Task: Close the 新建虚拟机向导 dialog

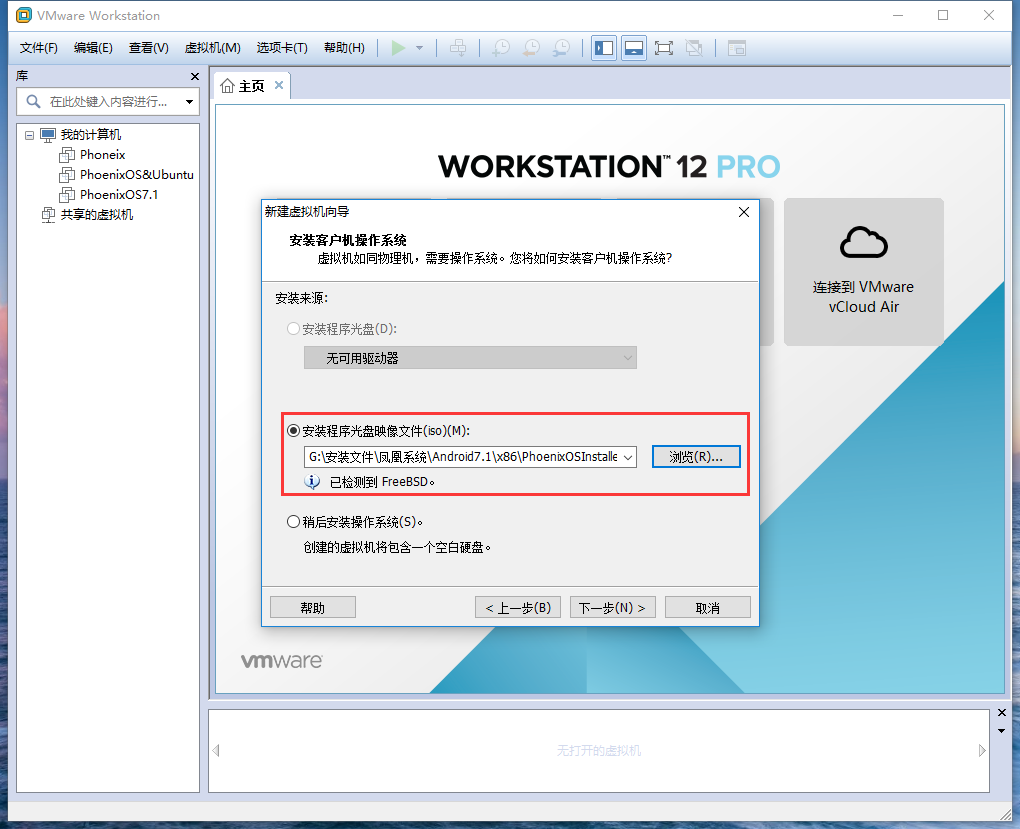Action: pyautogui.click(x=744, y=212)
